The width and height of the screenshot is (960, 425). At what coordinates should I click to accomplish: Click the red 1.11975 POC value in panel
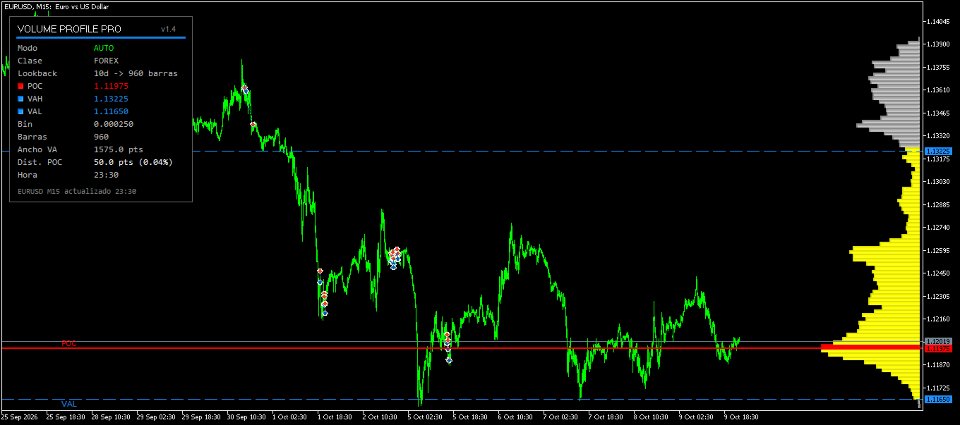[x=111, y=86]
